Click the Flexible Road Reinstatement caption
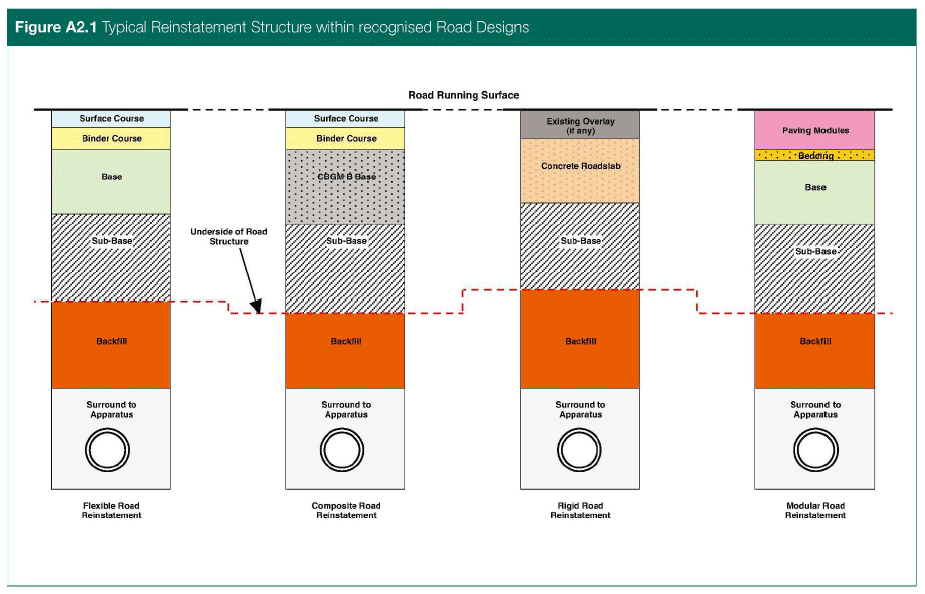 [111, 510]
